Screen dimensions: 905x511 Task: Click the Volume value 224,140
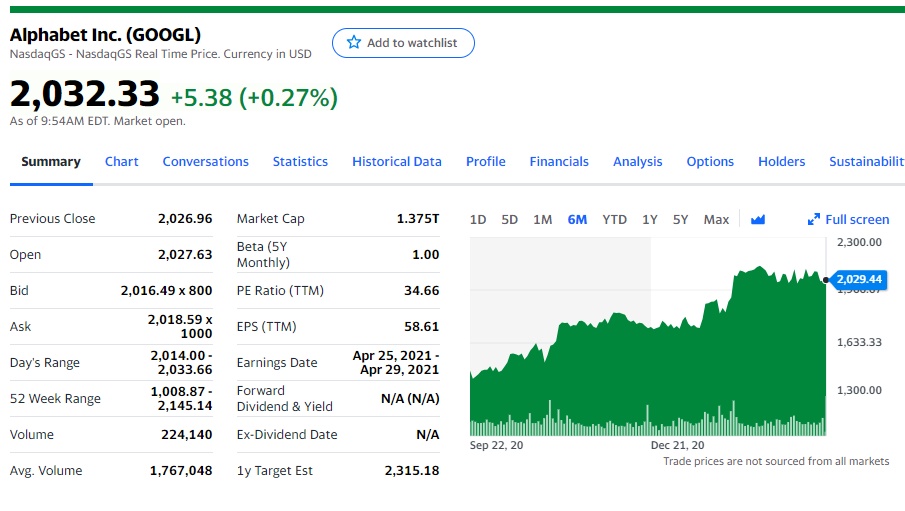coord(186,435)
